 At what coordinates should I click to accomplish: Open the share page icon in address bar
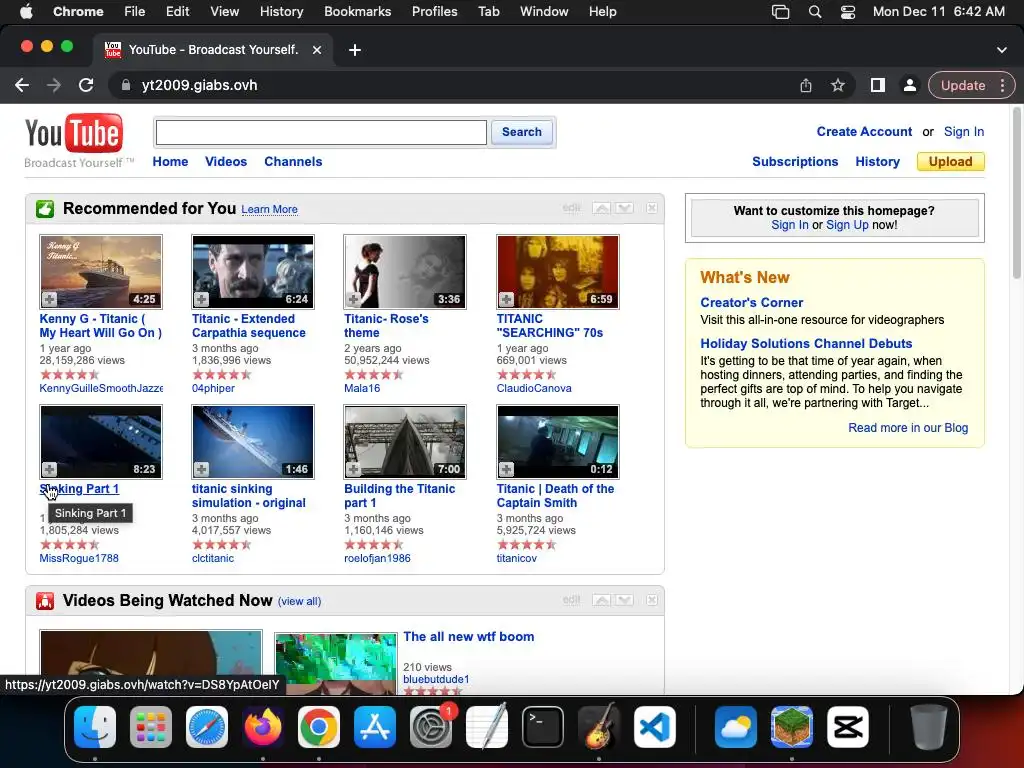806,85
